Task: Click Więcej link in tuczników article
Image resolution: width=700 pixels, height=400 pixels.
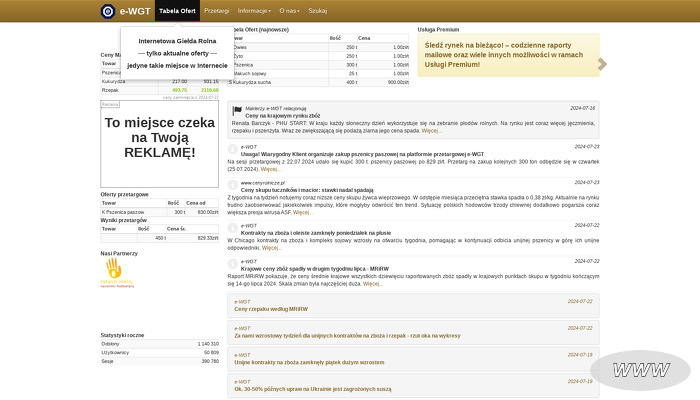Action: click(x=303, y=212)
